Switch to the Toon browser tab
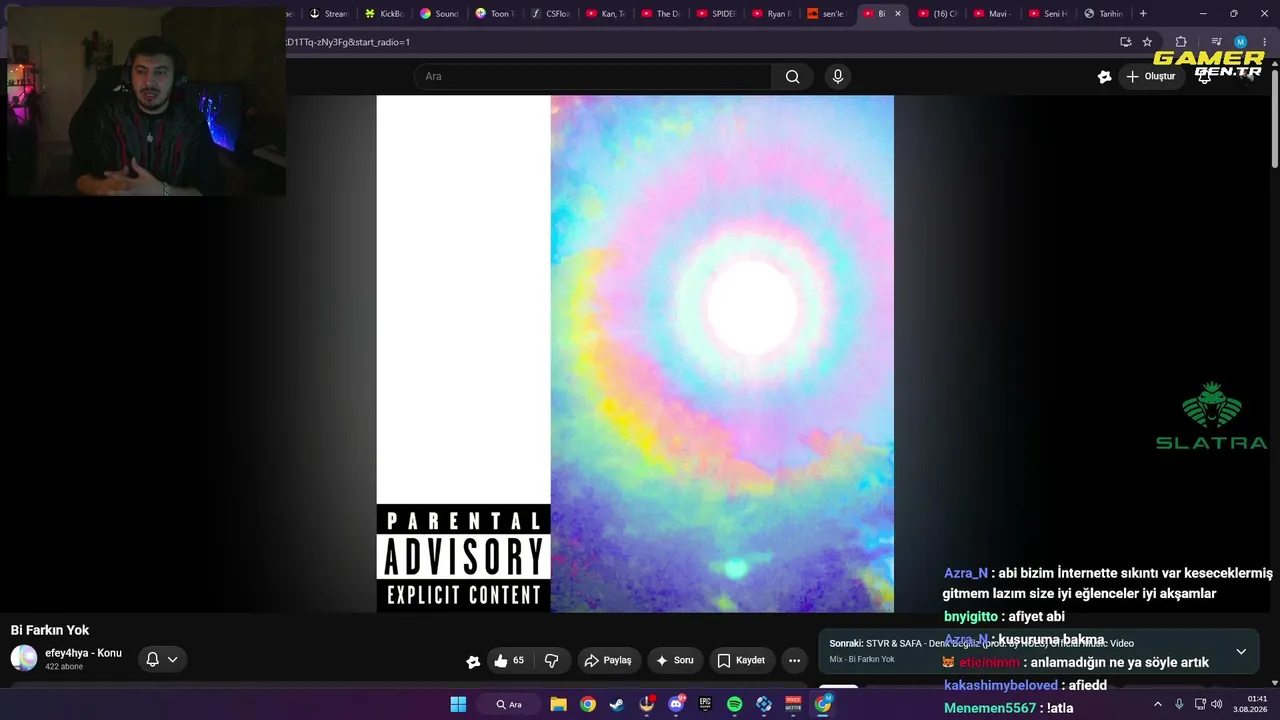 coord(494,14)
